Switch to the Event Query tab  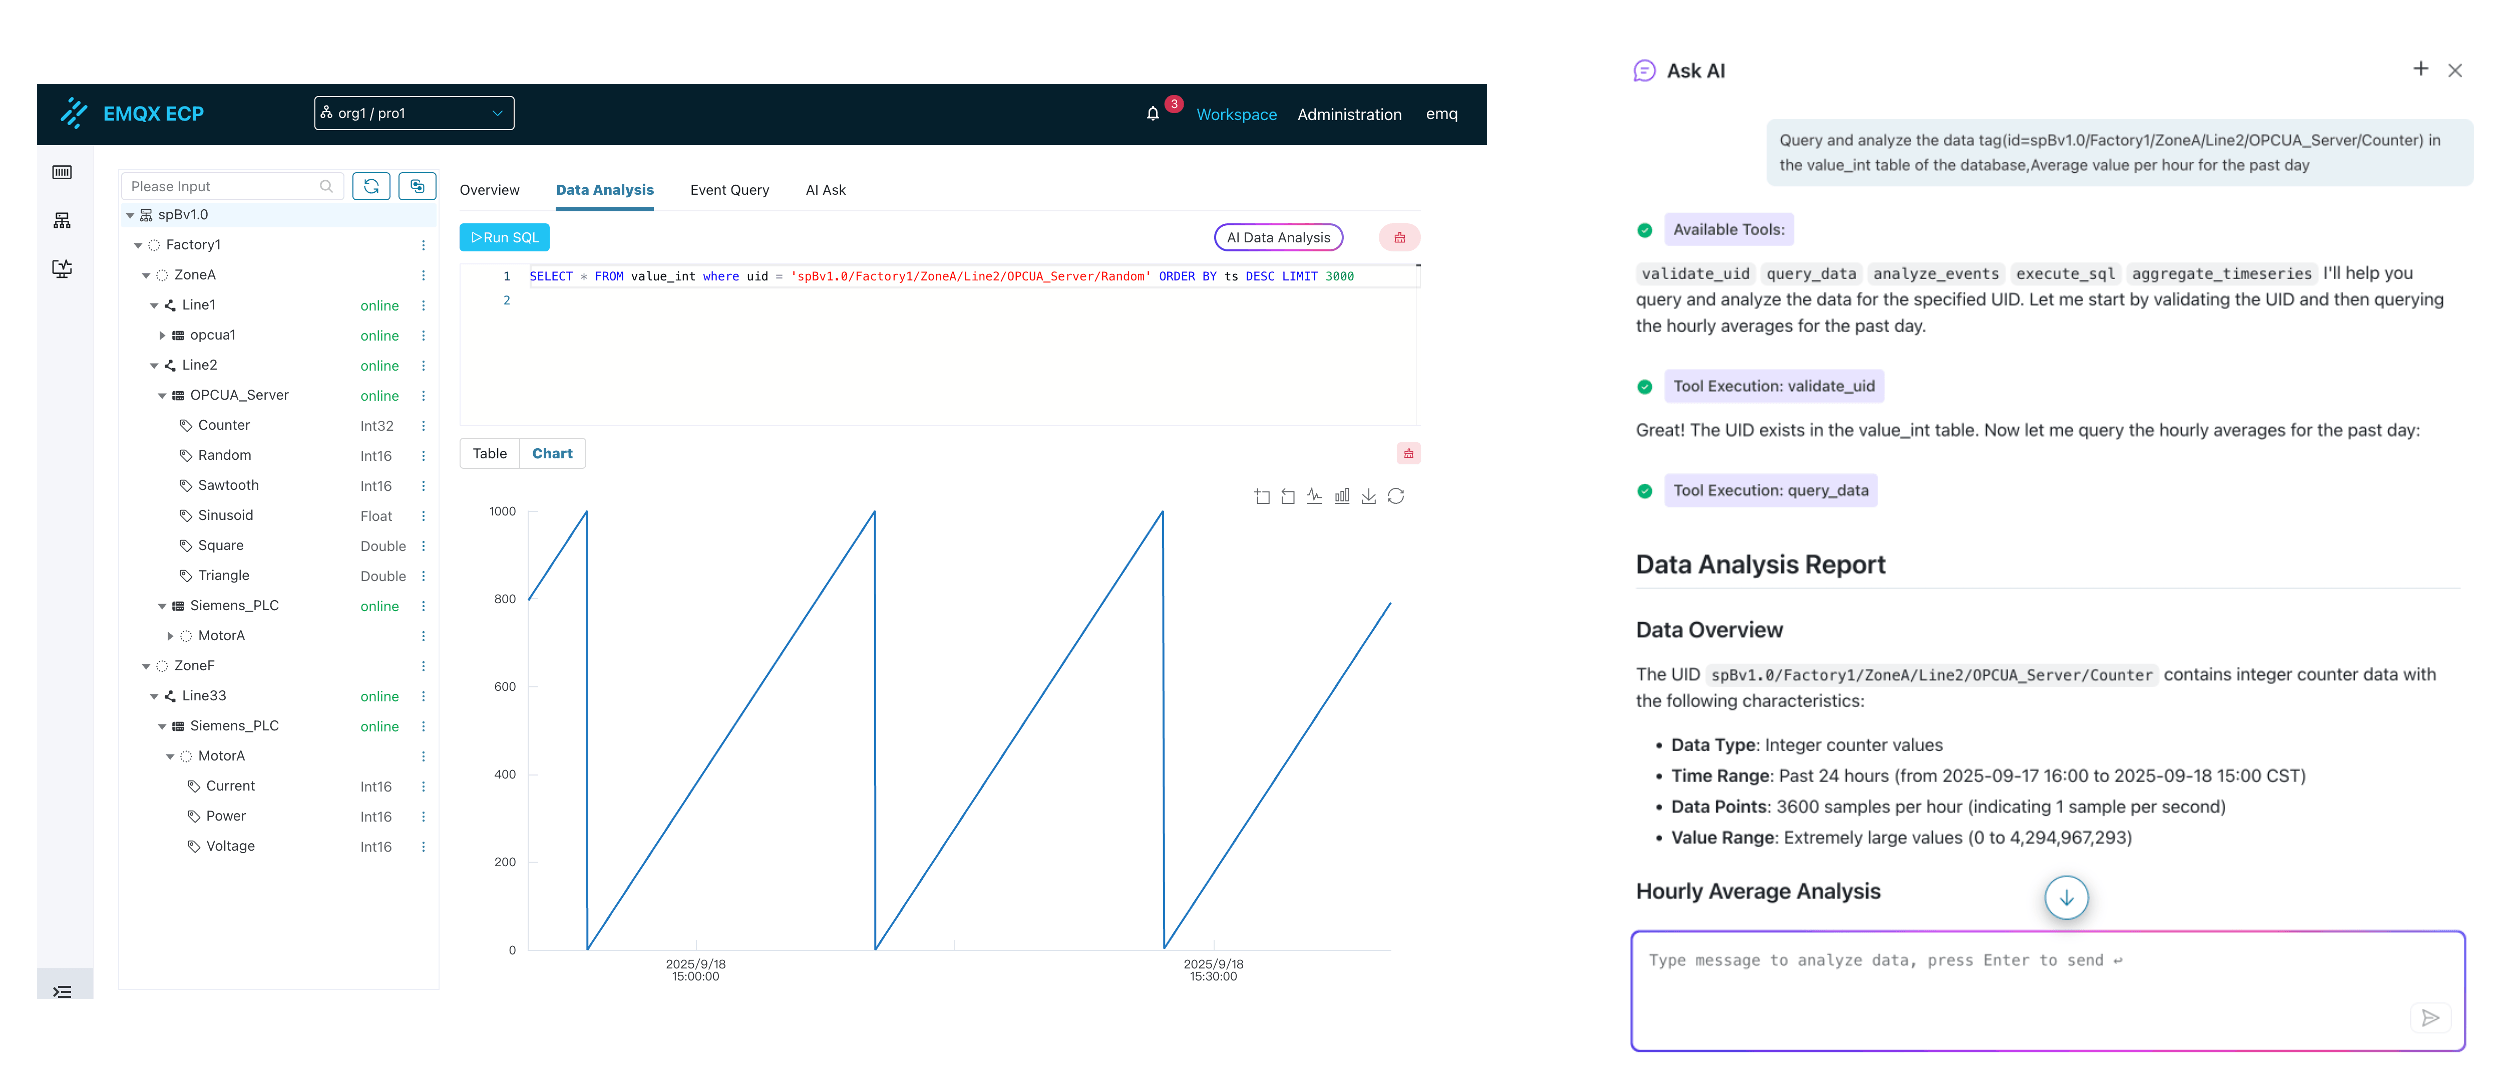729,190
